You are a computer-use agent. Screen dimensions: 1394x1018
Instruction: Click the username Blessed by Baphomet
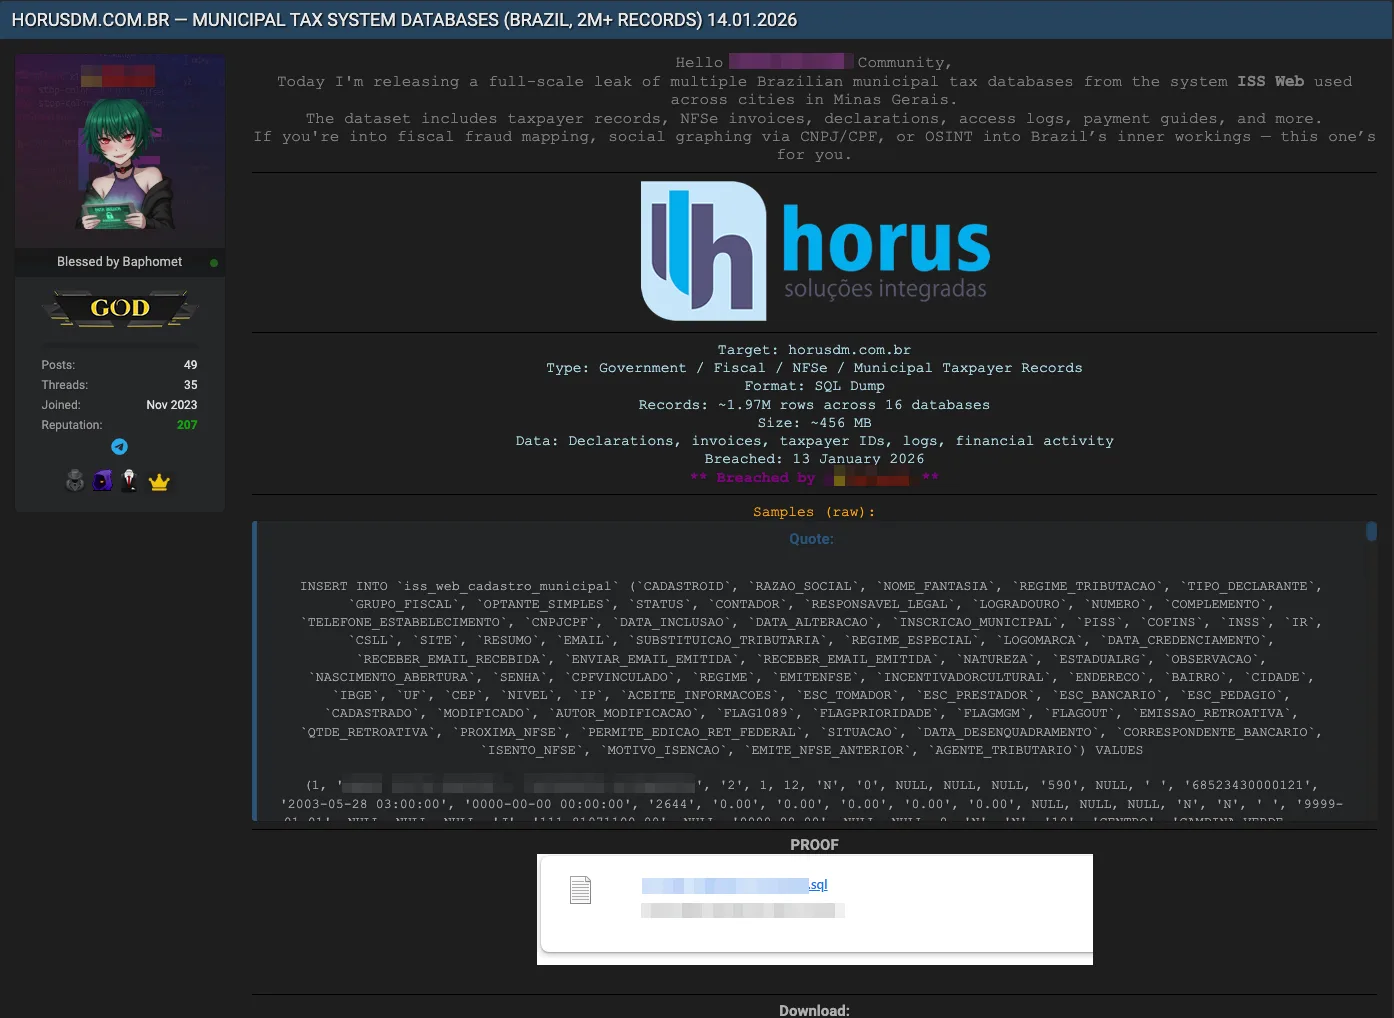tap(119, 261)
